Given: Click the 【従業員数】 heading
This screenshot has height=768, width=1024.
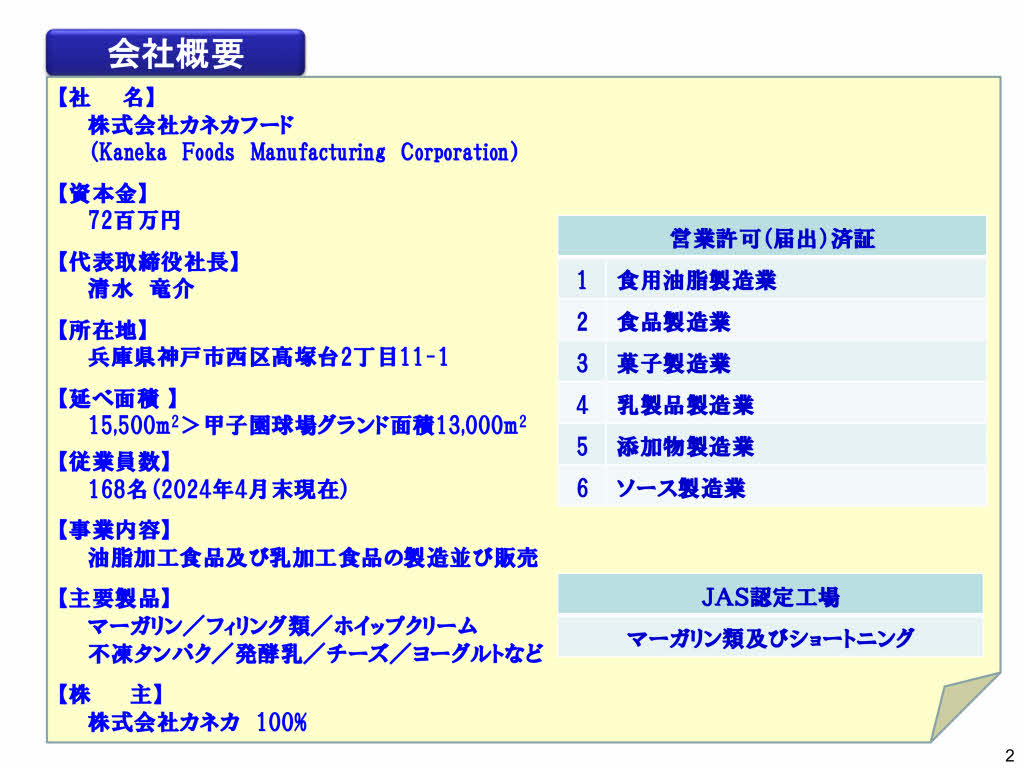Looking at the screenshot, I should click(114, 462).
